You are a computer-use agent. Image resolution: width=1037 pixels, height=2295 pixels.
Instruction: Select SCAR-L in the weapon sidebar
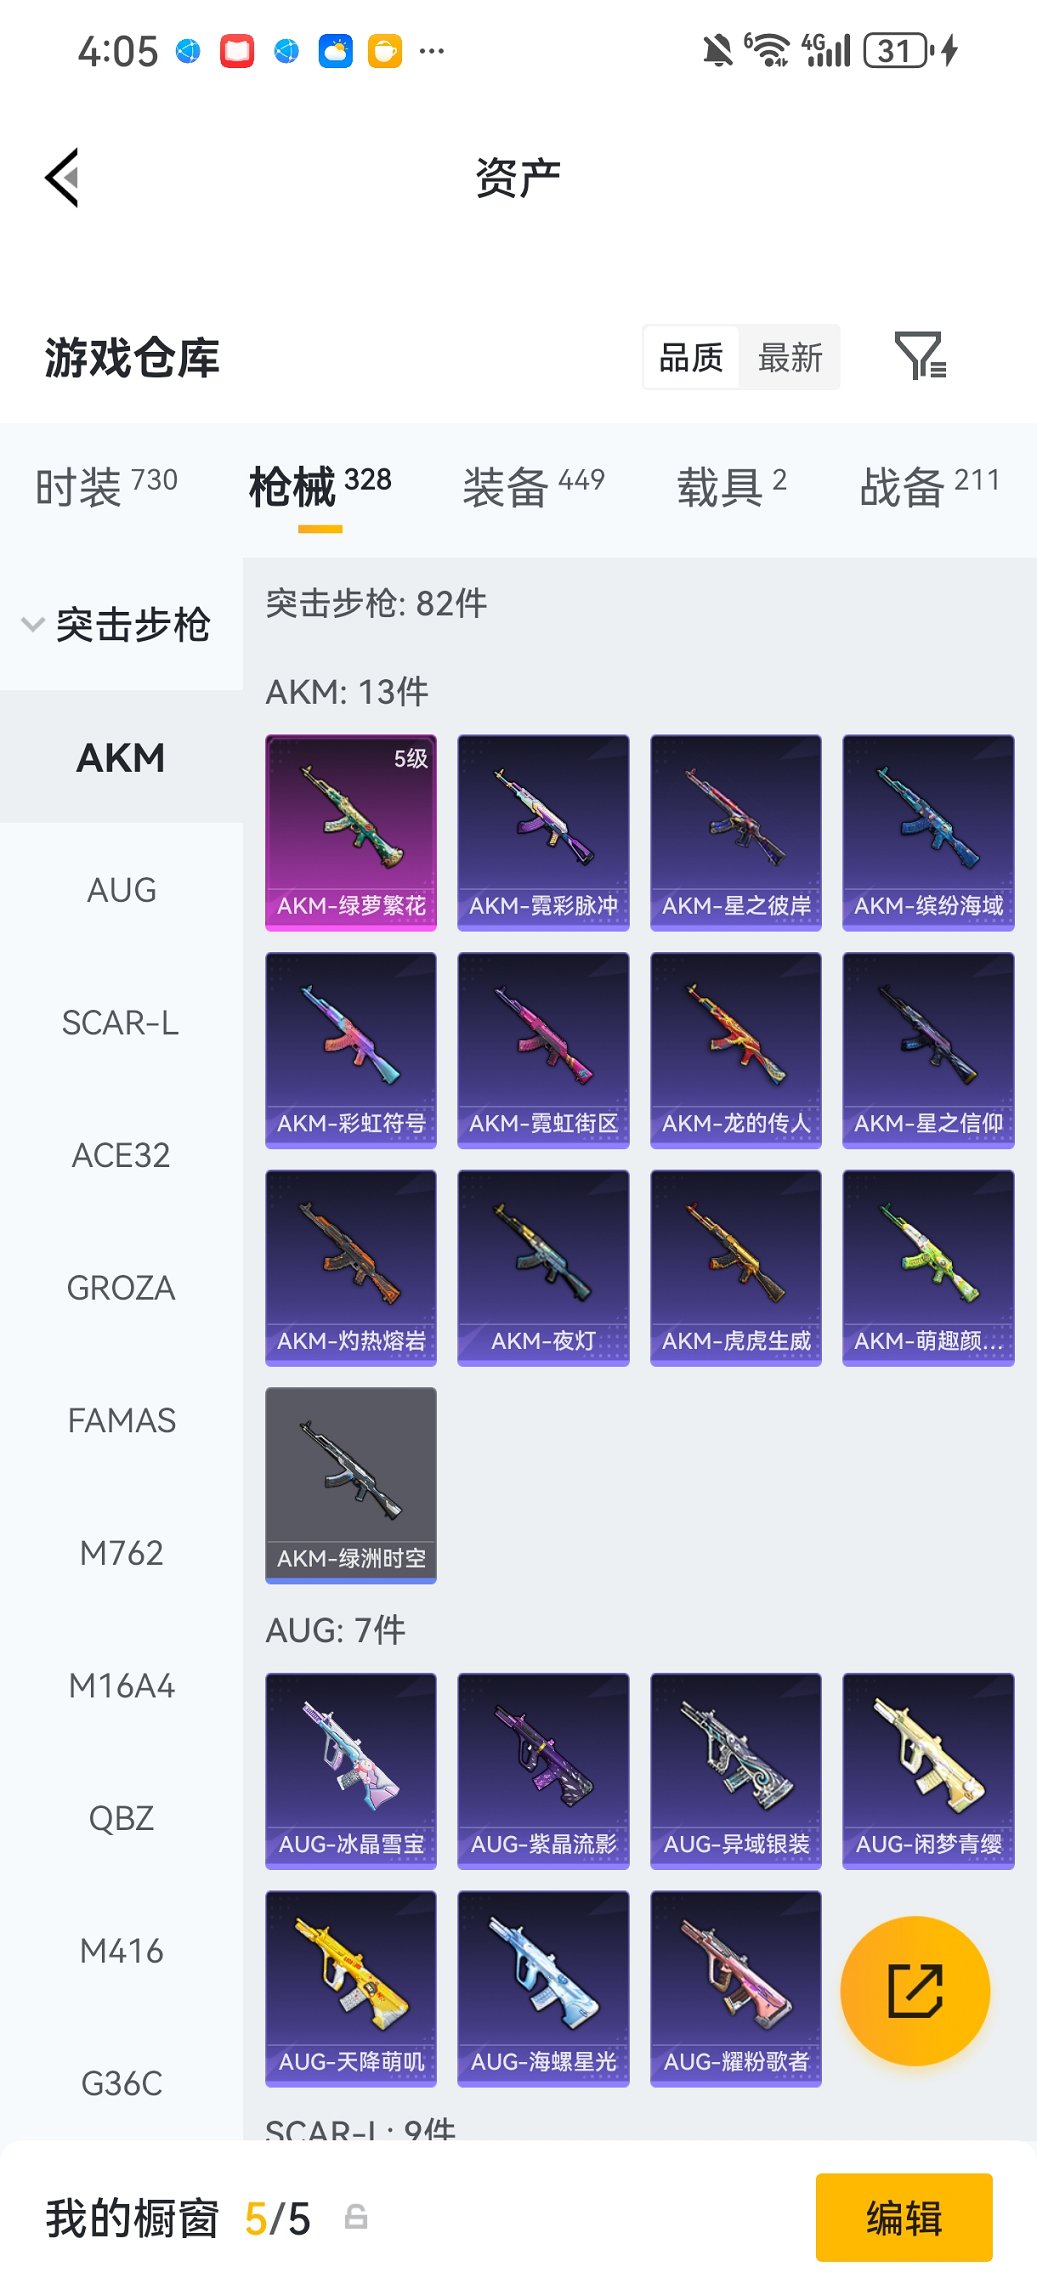[x=121, y=1022]
